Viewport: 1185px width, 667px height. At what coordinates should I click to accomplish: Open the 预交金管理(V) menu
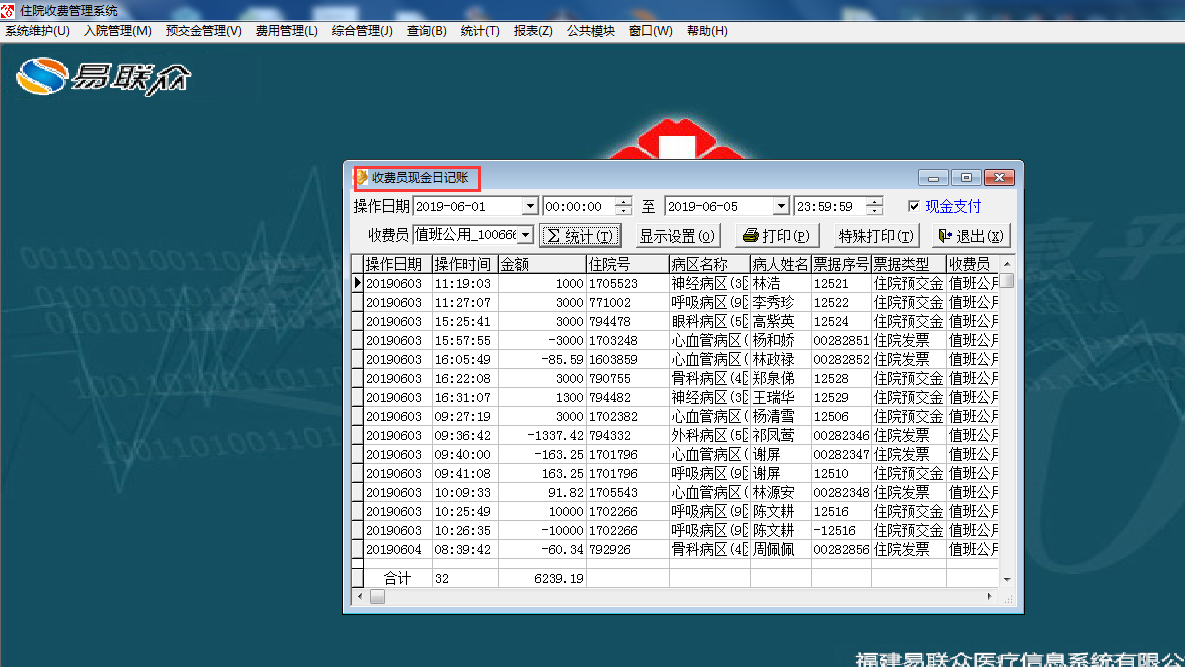pos(203,31)
